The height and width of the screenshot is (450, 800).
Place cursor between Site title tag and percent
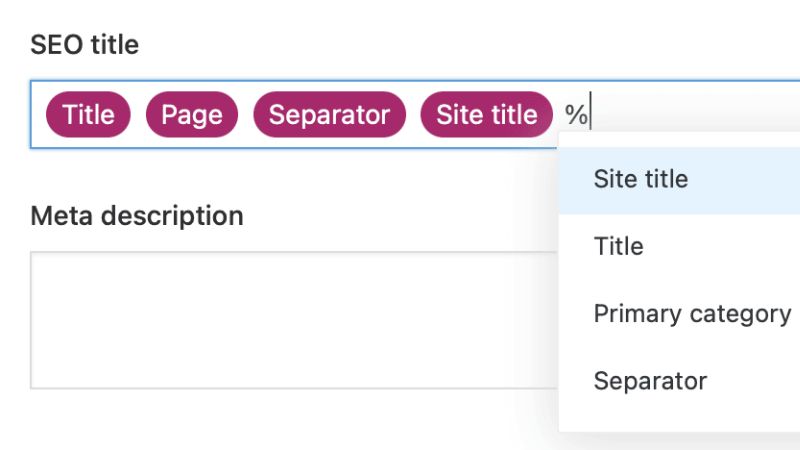pyautogui.click(x=559, y=115)
